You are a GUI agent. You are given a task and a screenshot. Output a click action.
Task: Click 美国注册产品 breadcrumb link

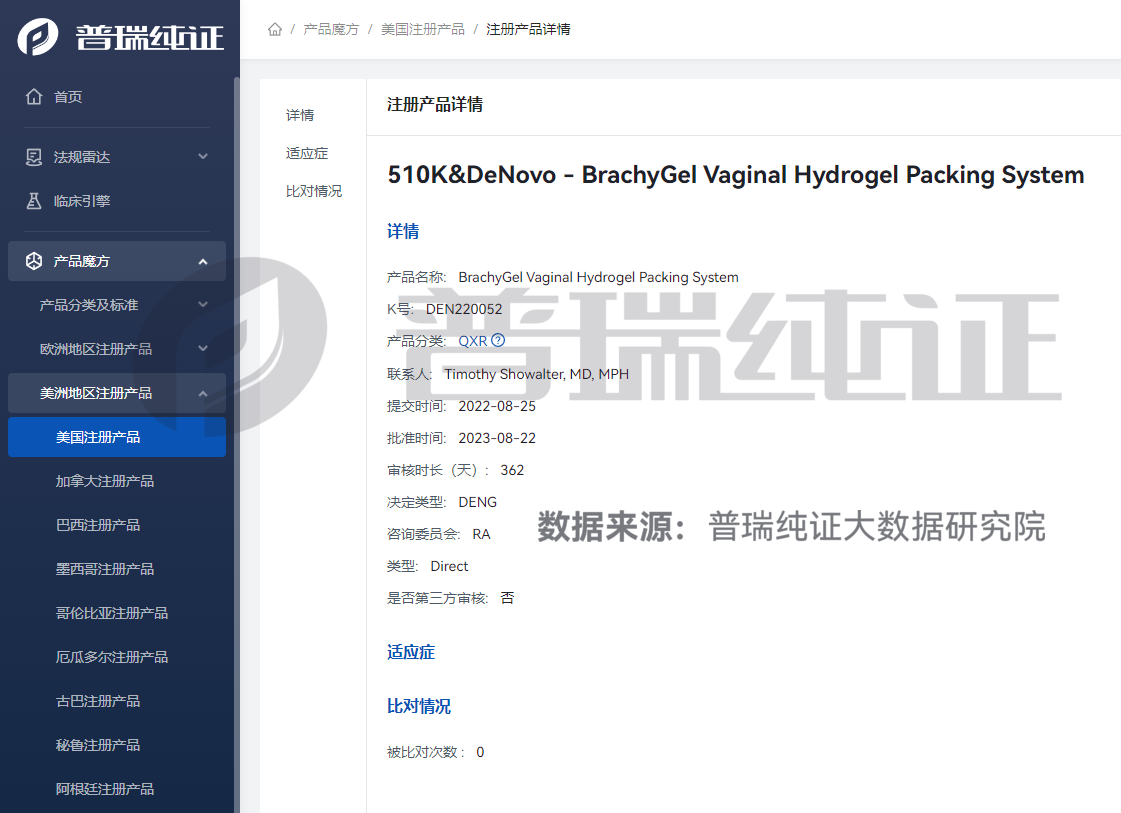click(423, 29)
